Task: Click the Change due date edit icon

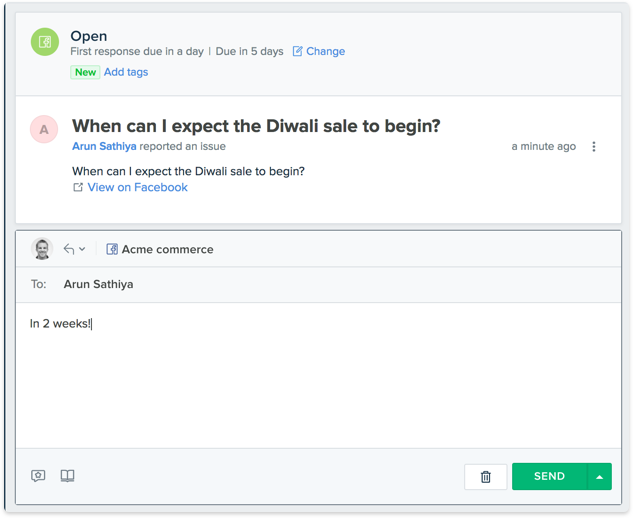Action: (298, 52)
